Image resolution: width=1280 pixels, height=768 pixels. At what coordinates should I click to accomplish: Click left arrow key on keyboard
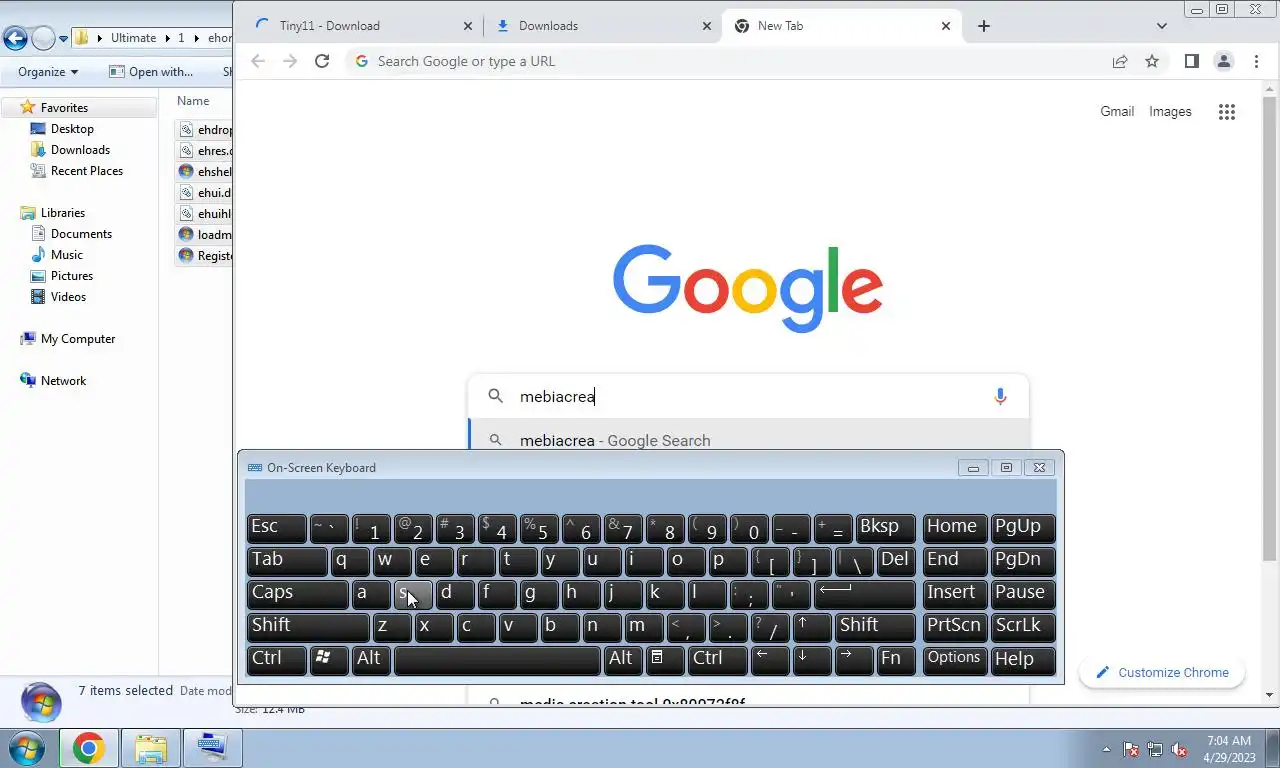[x=770, y=660]
